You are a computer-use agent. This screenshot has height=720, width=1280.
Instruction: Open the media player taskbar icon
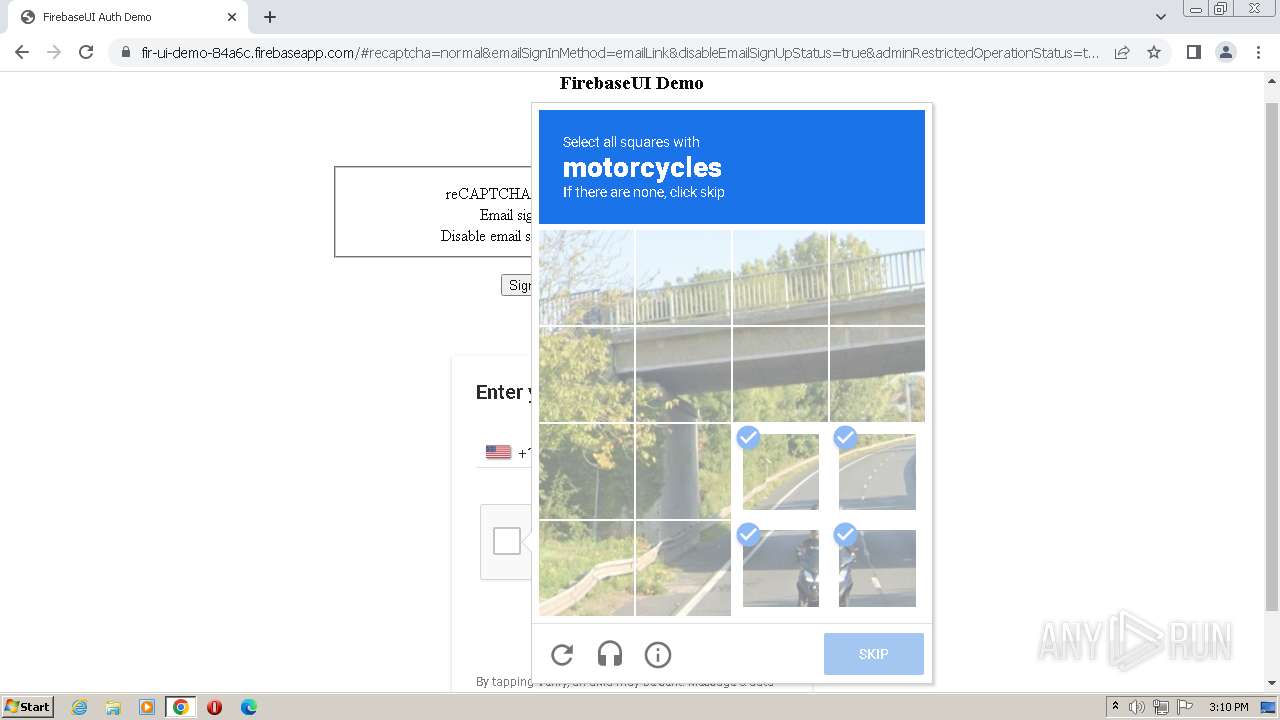pos(147,707)
